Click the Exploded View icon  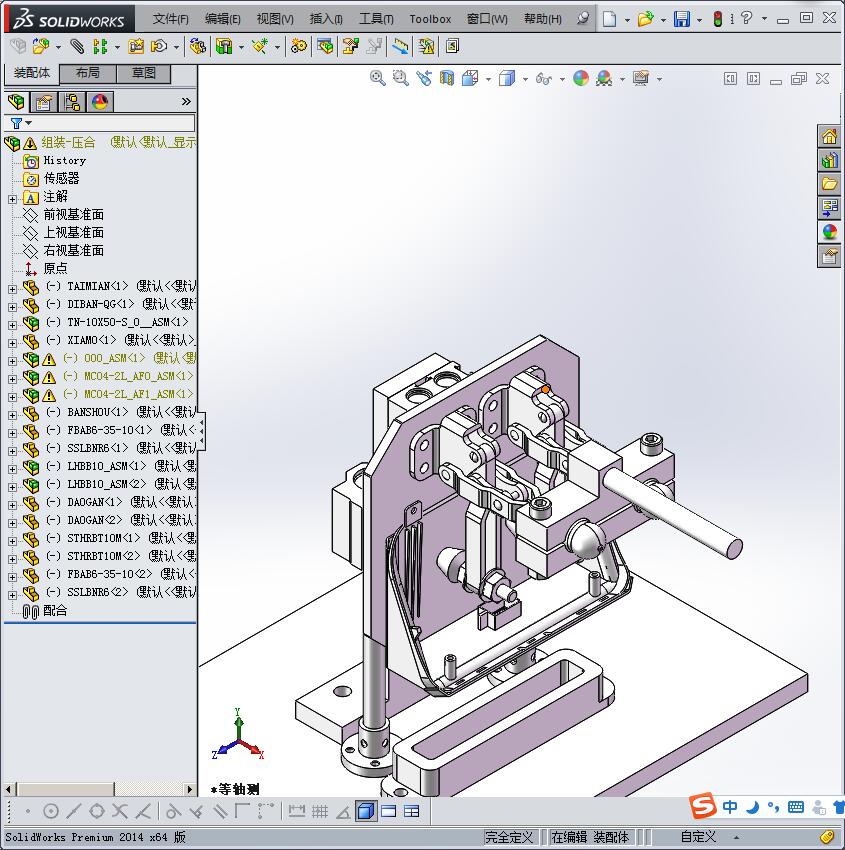pyautogui.click(x=350, y=47)
